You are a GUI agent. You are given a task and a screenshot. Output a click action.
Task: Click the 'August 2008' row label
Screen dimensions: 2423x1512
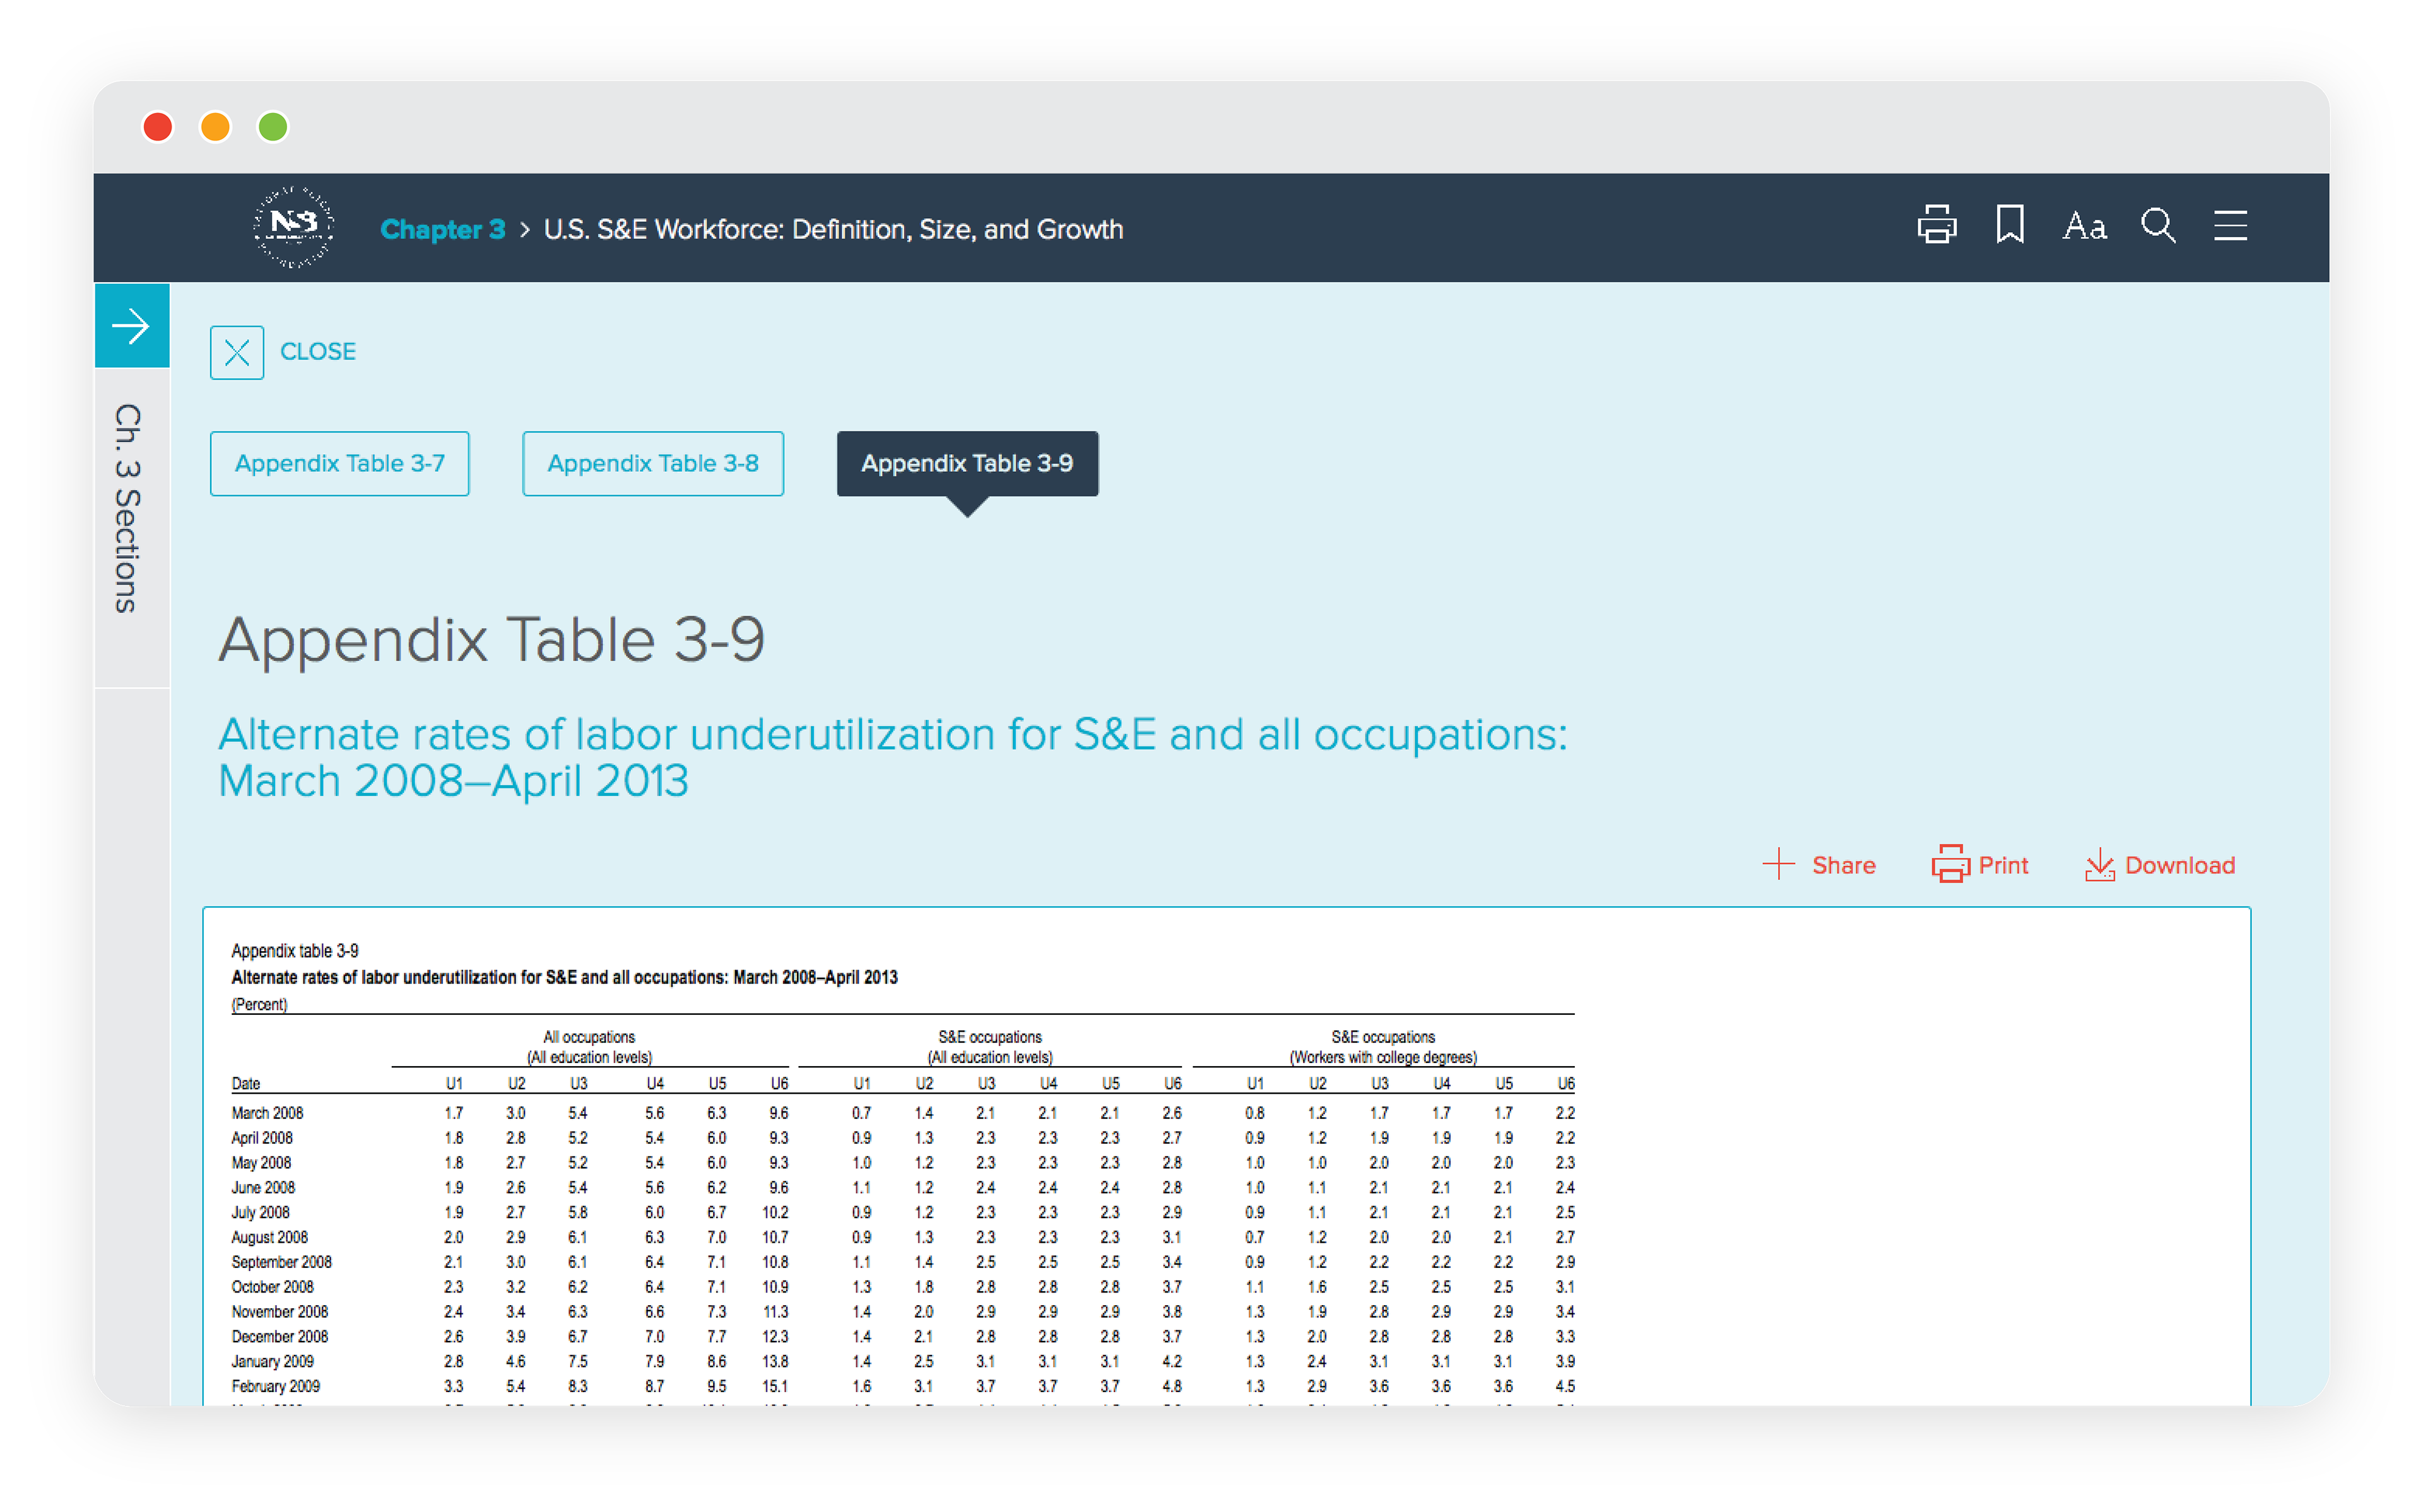click(x=270, y=1238)
